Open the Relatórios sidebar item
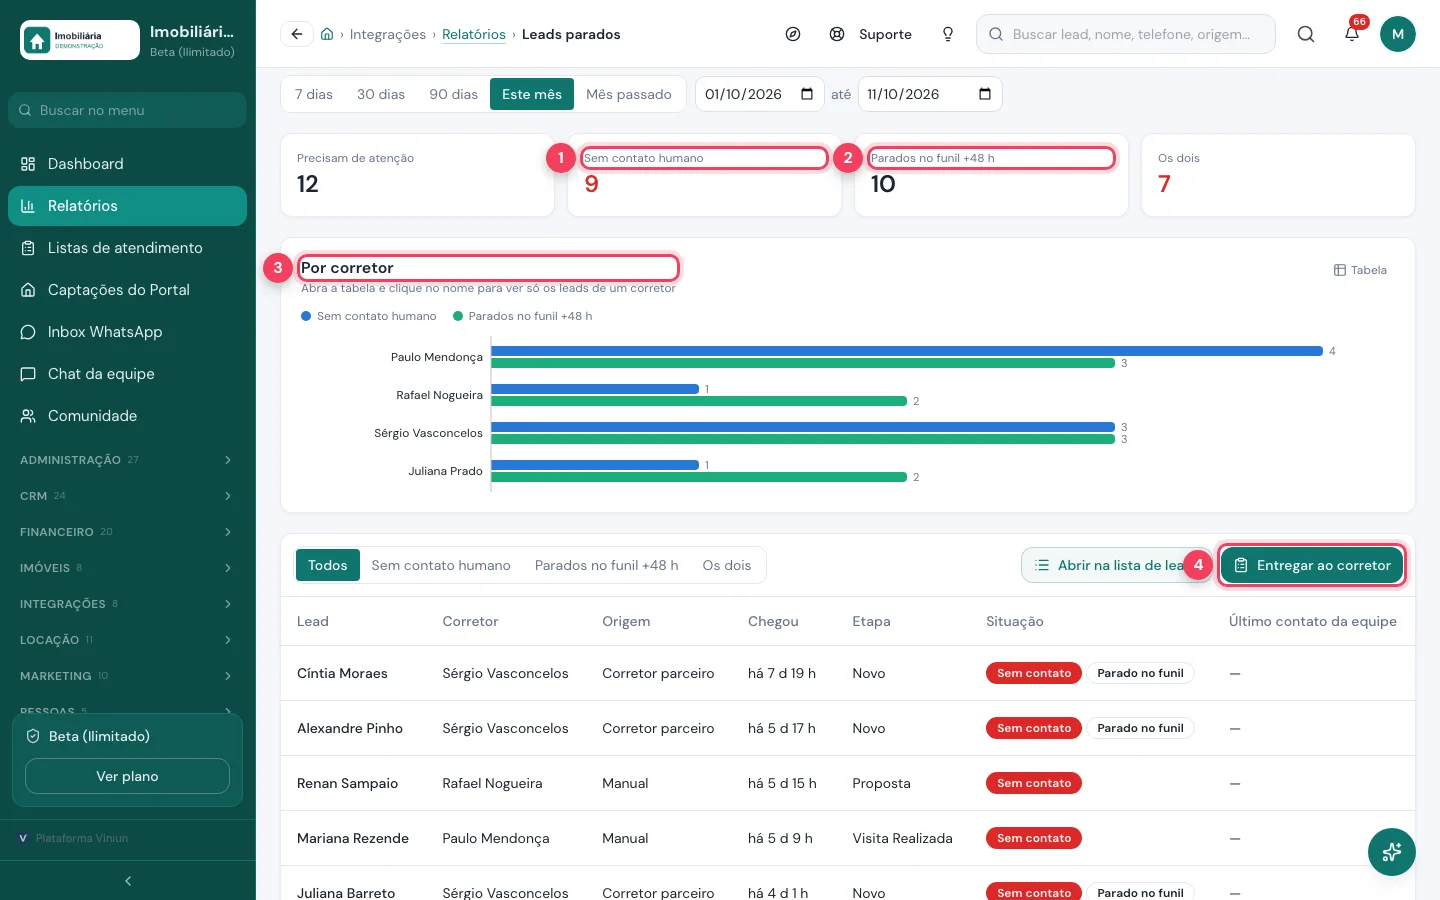Image resolution: width=1440 pixels, height=900 pixels. click(x=128, y=206)
